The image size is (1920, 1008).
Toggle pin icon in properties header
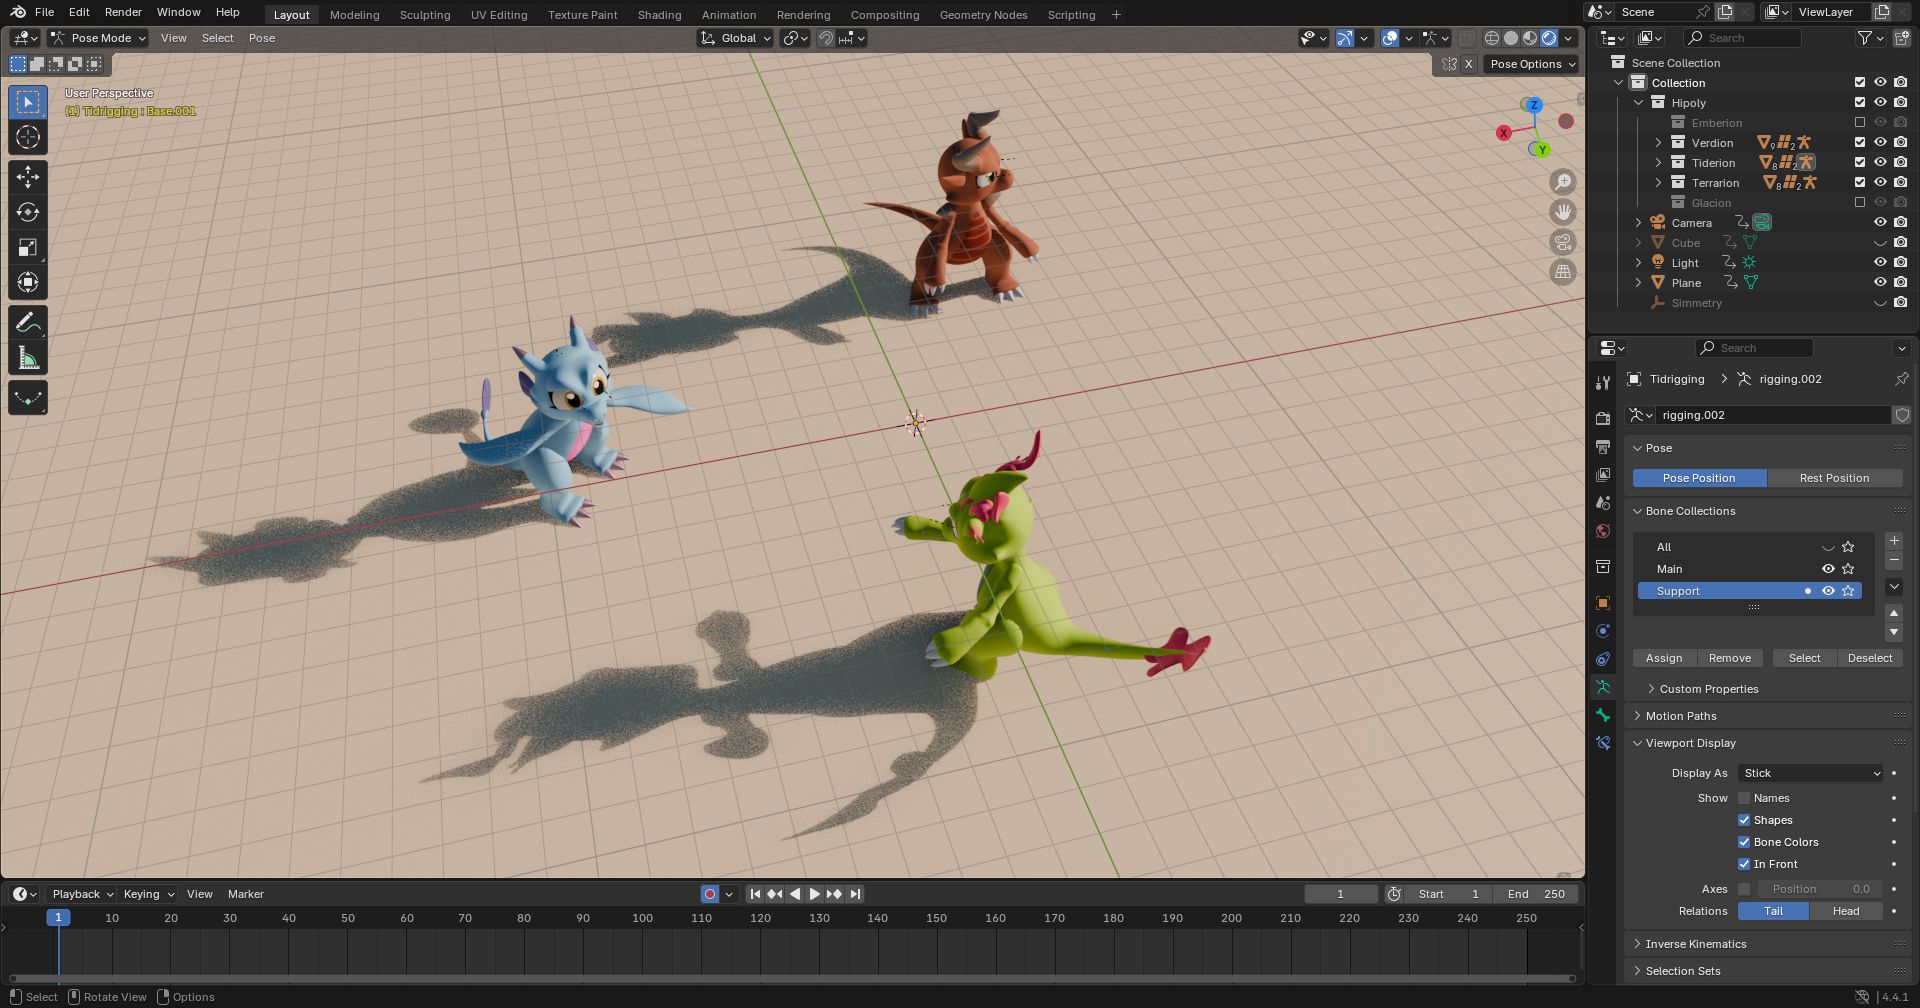pos(1901,379)
